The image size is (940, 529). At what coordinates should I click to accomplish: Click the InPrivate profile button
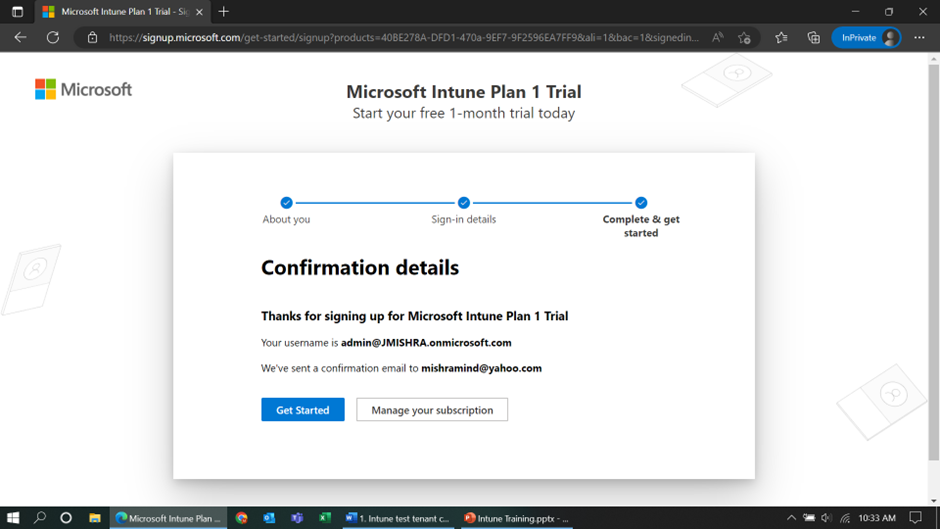click(866, 37)
